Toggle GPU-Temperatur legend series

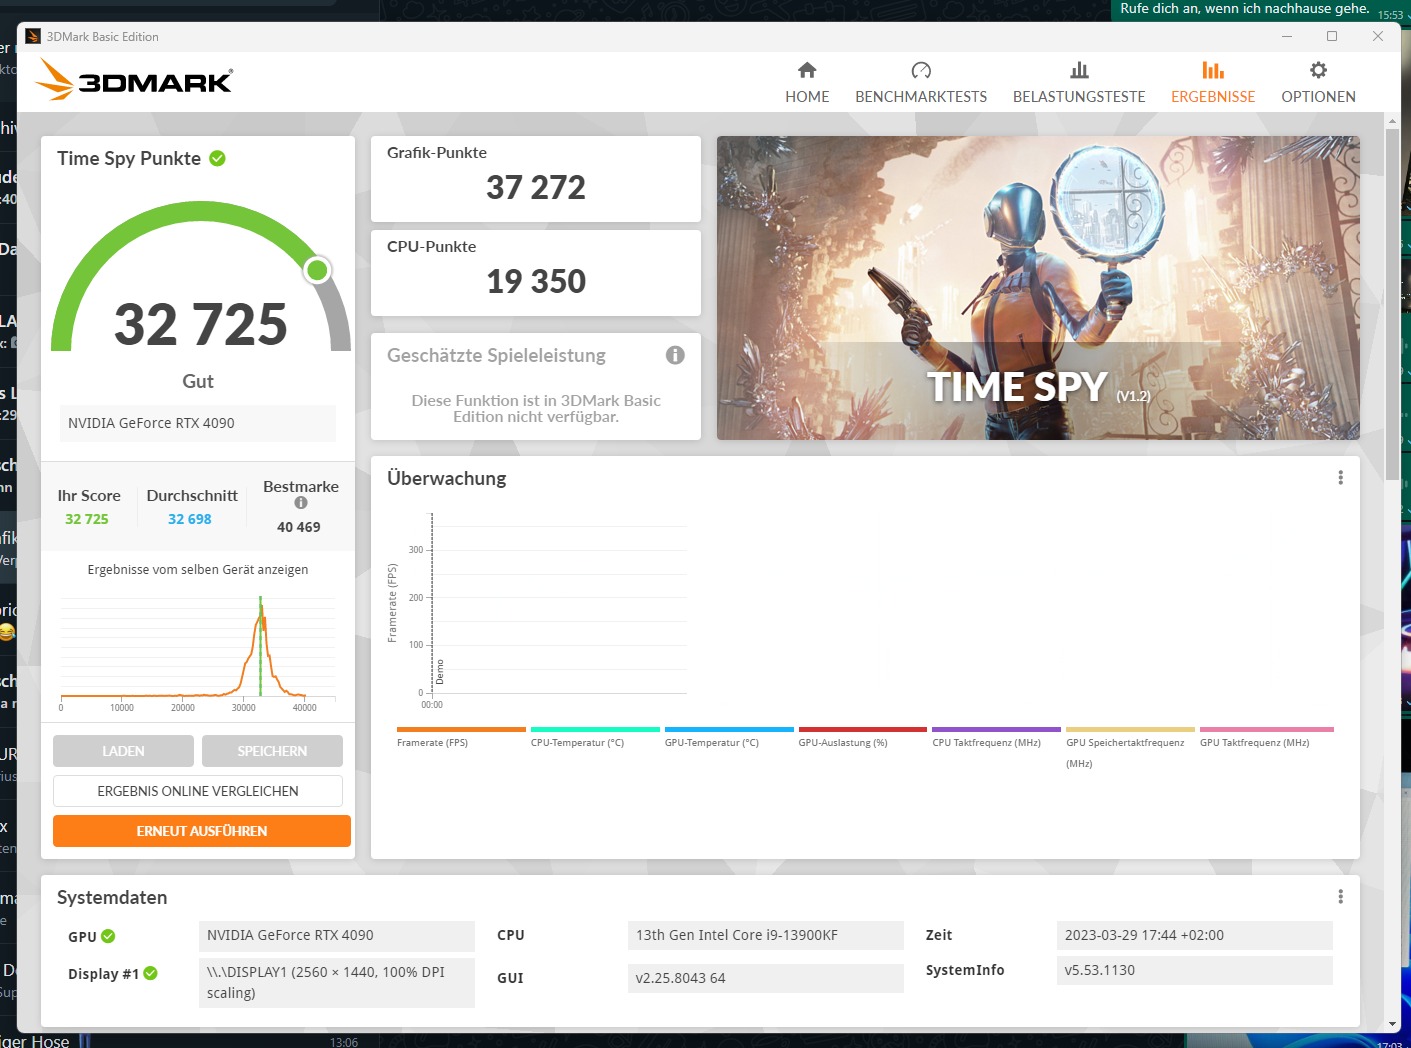point(728,737)
